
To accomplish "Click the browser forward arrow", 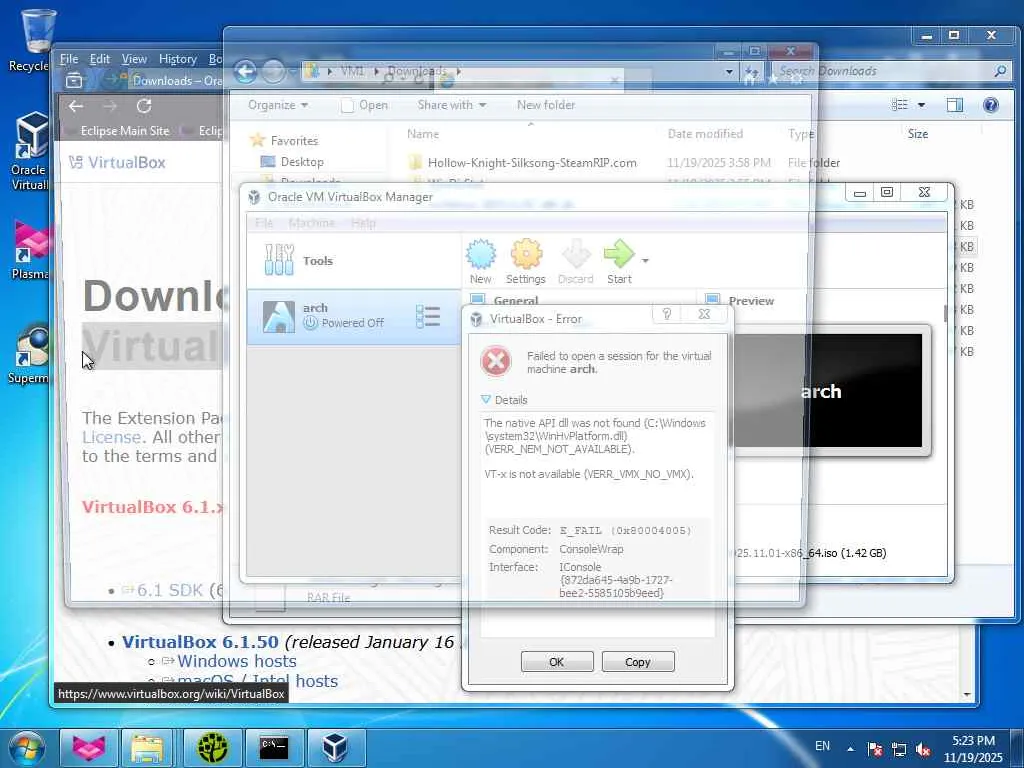I will [110, 106].
